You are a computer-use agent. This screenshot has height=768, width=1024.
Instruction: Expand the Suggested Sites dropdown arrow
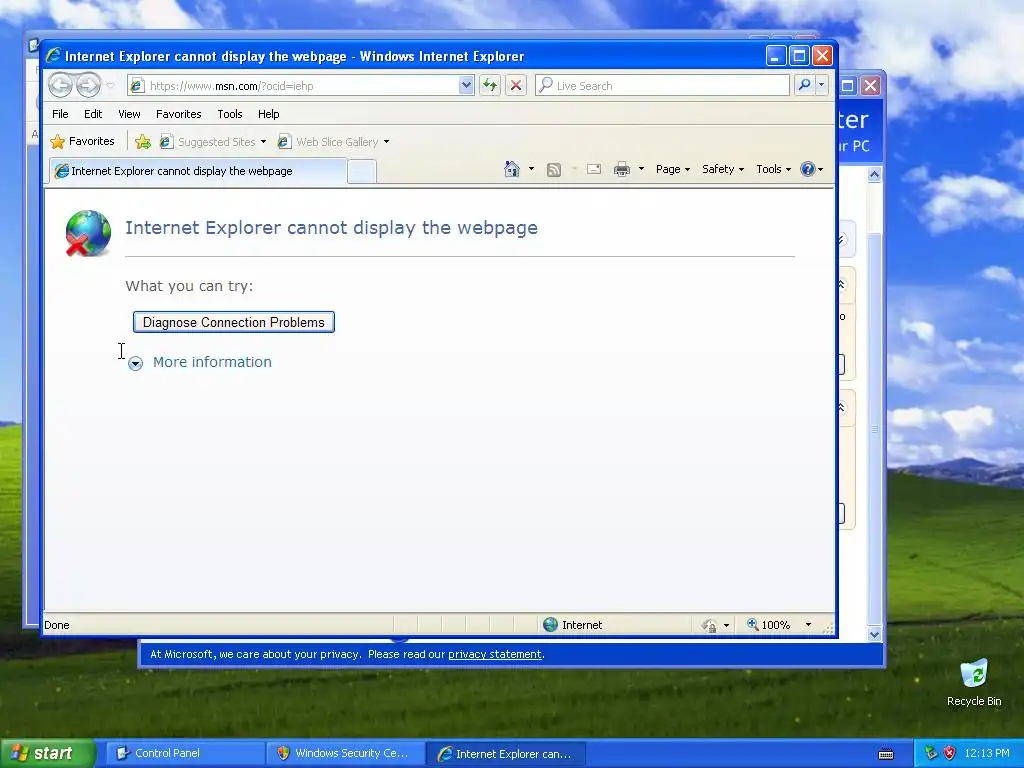[x=263, y=142]
